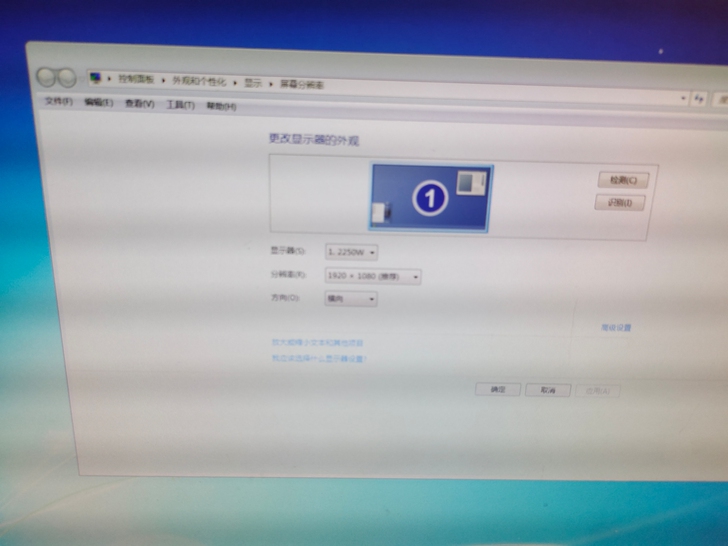
Task: Expand arrow after 外观和个性化 breadcrumb
Action: click(x=235, y=83)
